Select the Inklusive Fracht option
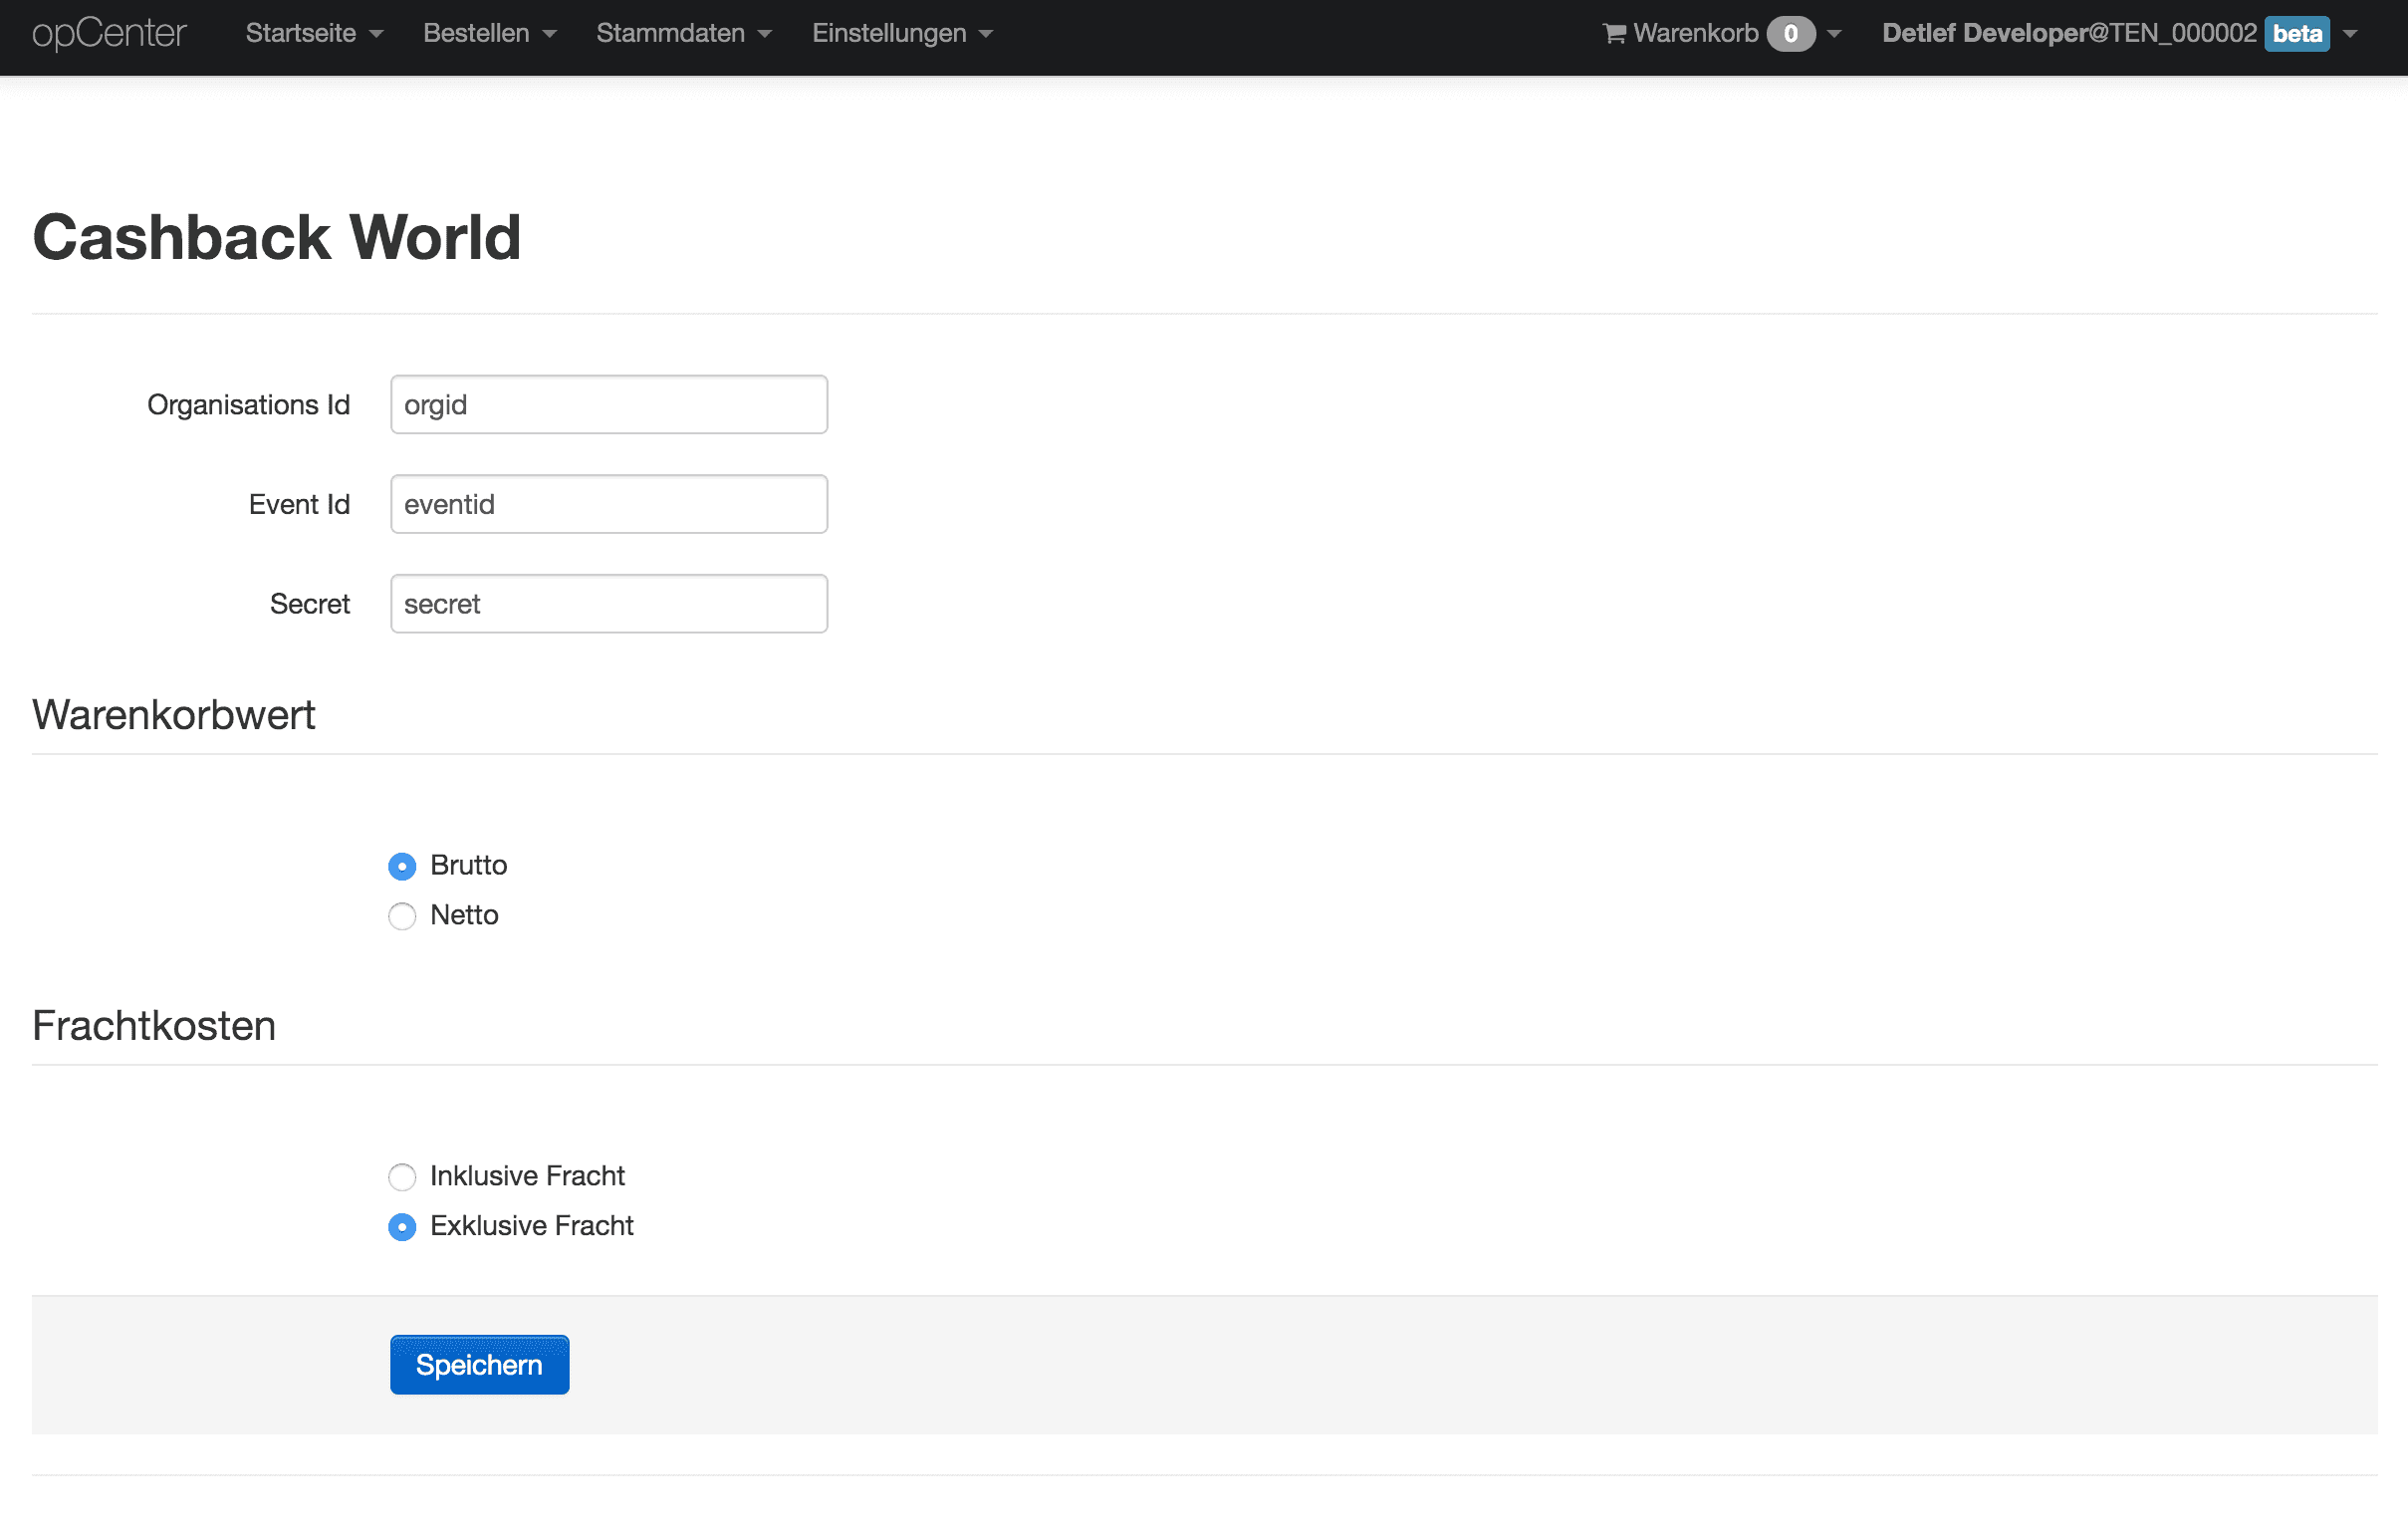Image resolution: width=2408 pixels, height=1534 pixels. pyautogui.click(x=402, y=1178)
